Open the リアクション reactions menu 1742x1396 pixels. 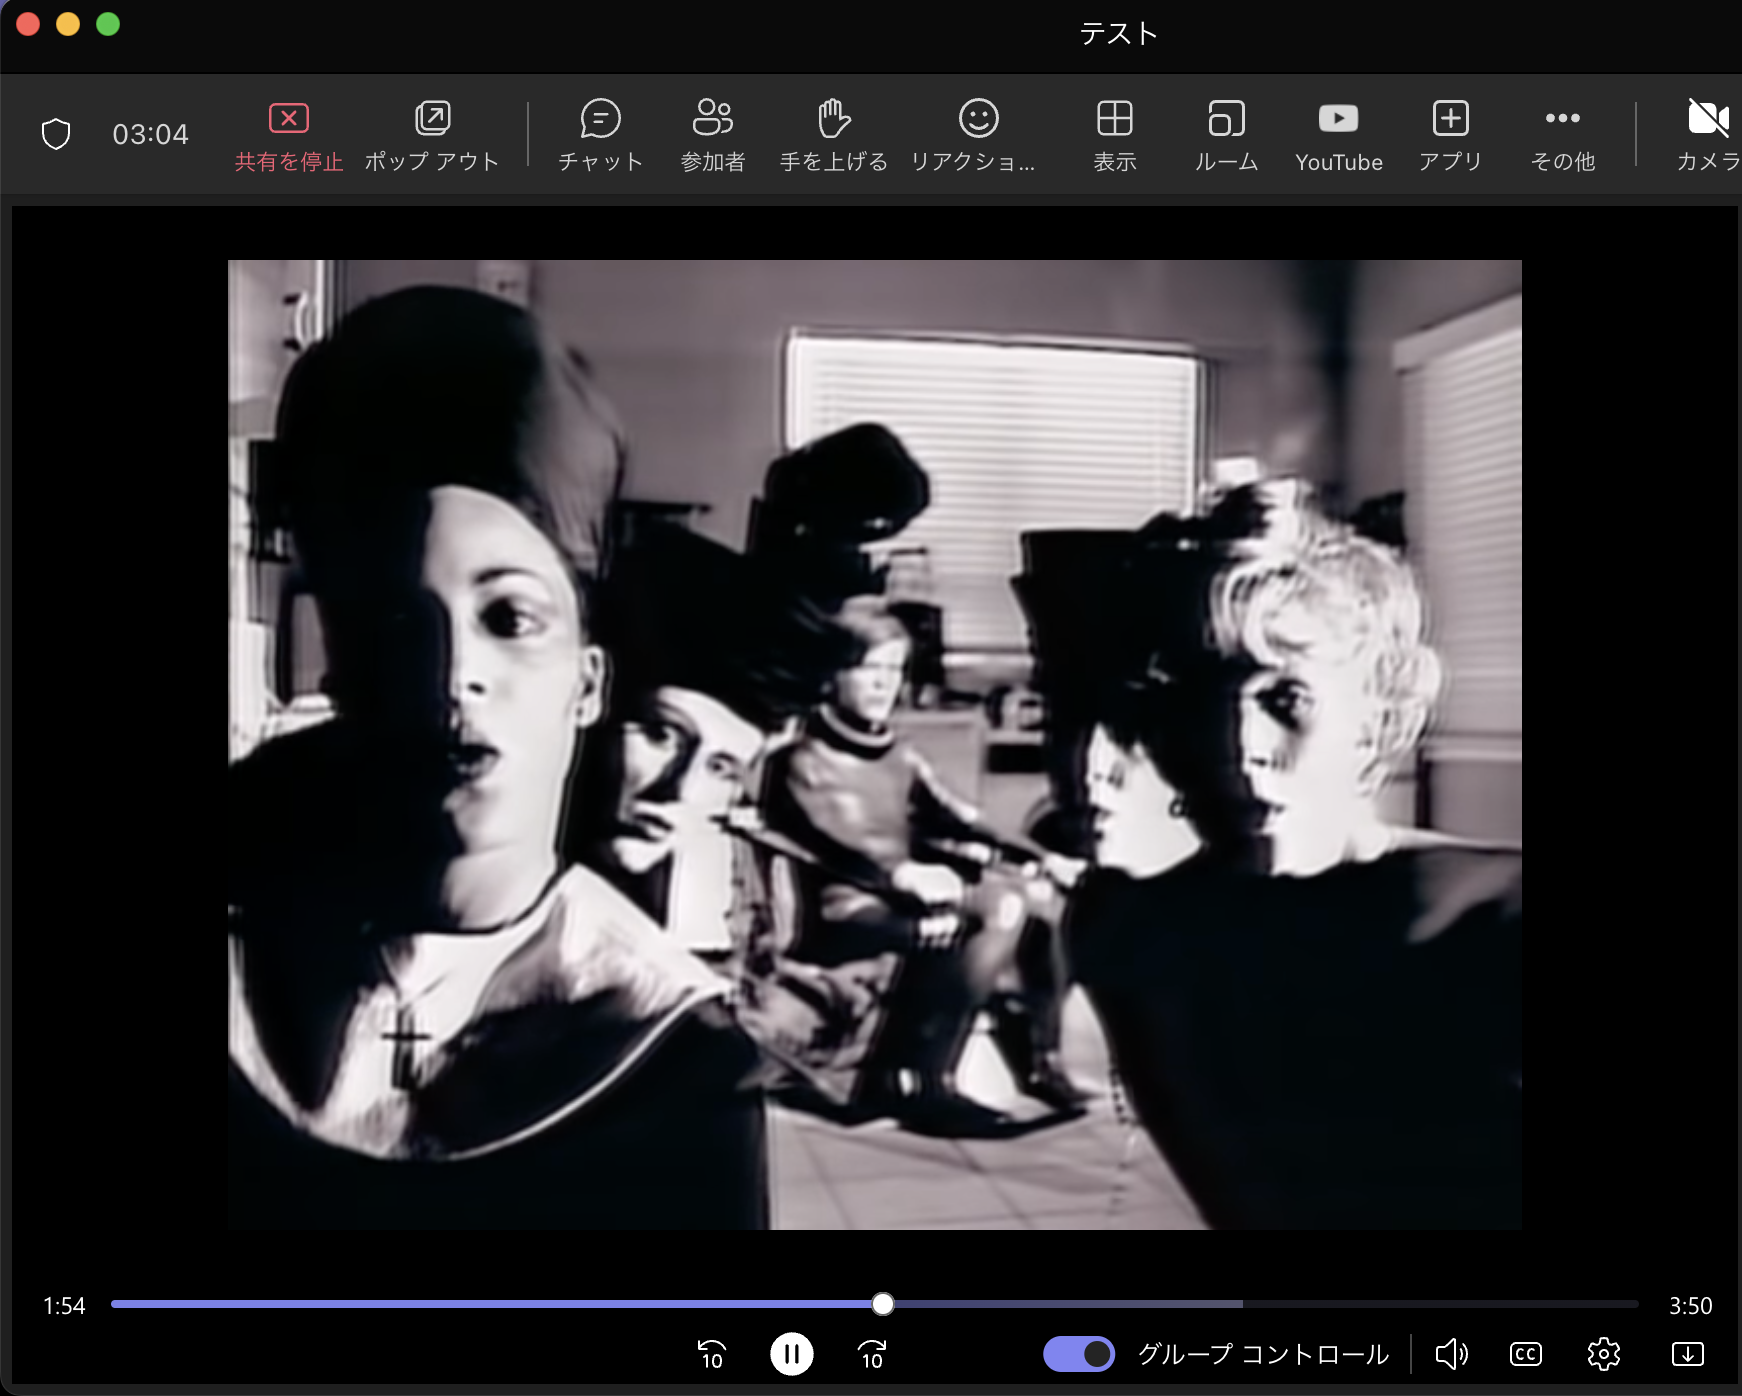pos(973,136)
